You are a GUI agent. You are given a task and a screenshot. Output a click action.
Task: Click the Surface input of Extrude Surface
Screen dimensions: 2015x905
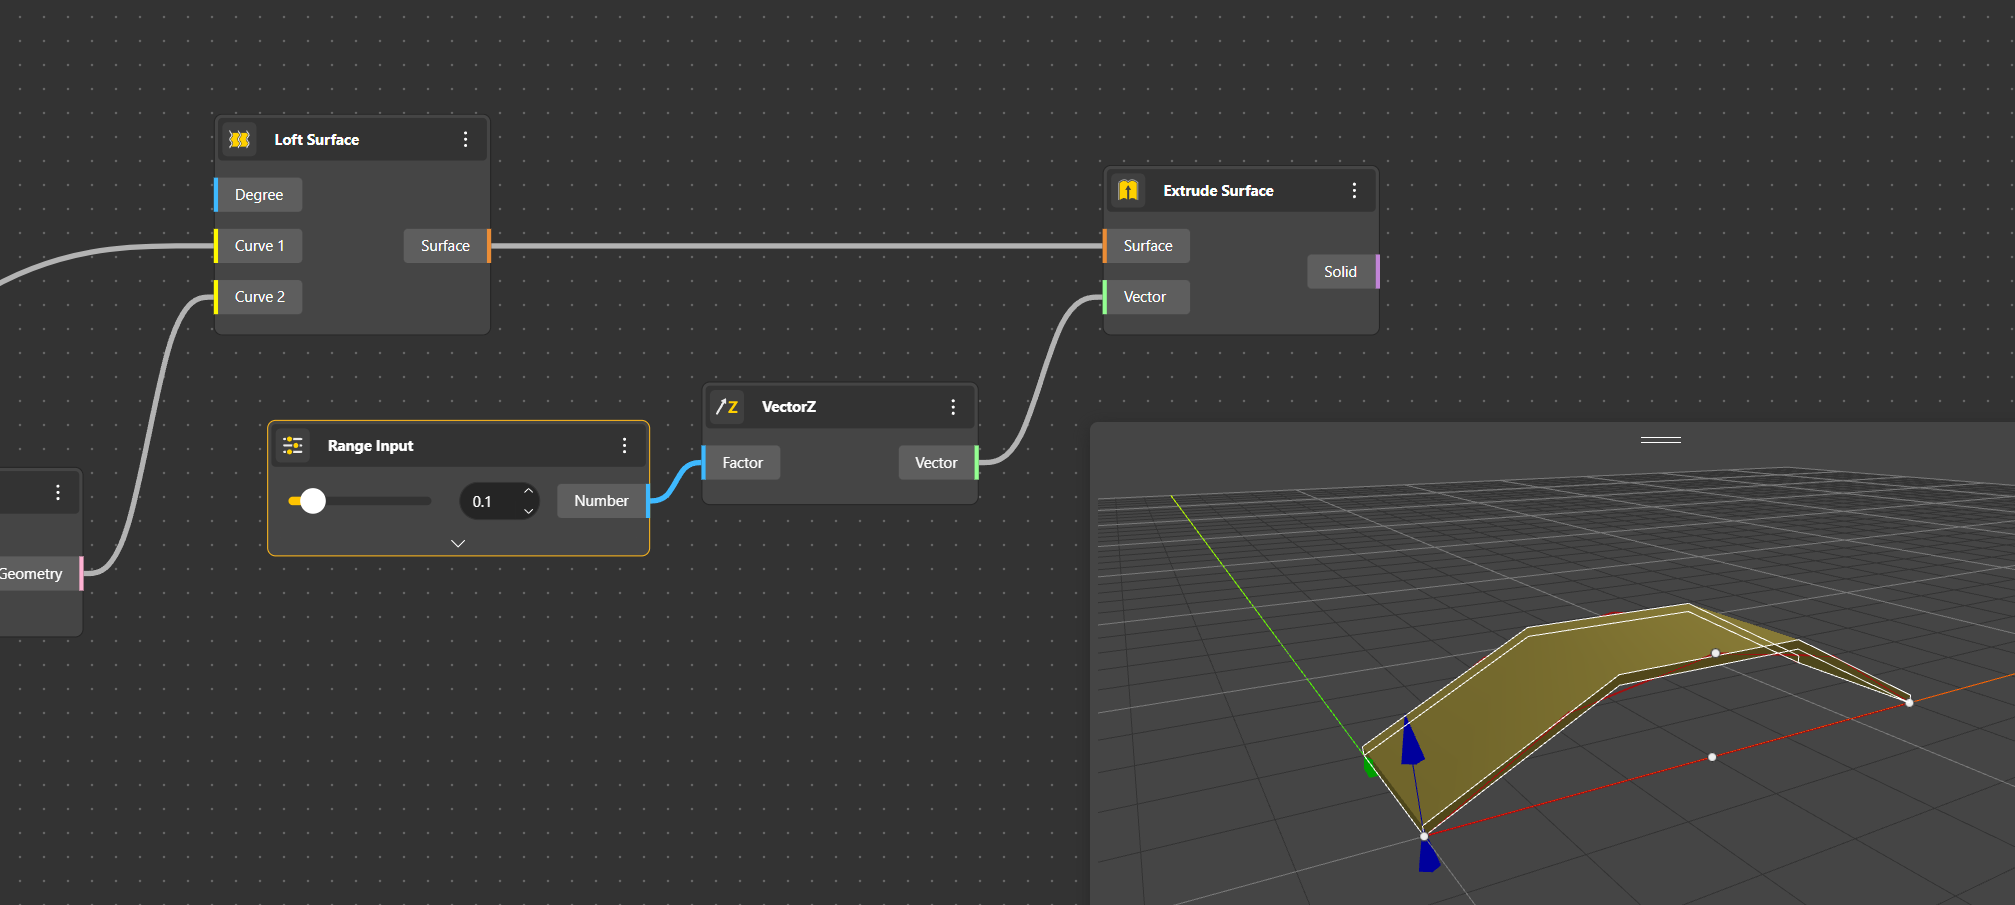[1146, 246]
